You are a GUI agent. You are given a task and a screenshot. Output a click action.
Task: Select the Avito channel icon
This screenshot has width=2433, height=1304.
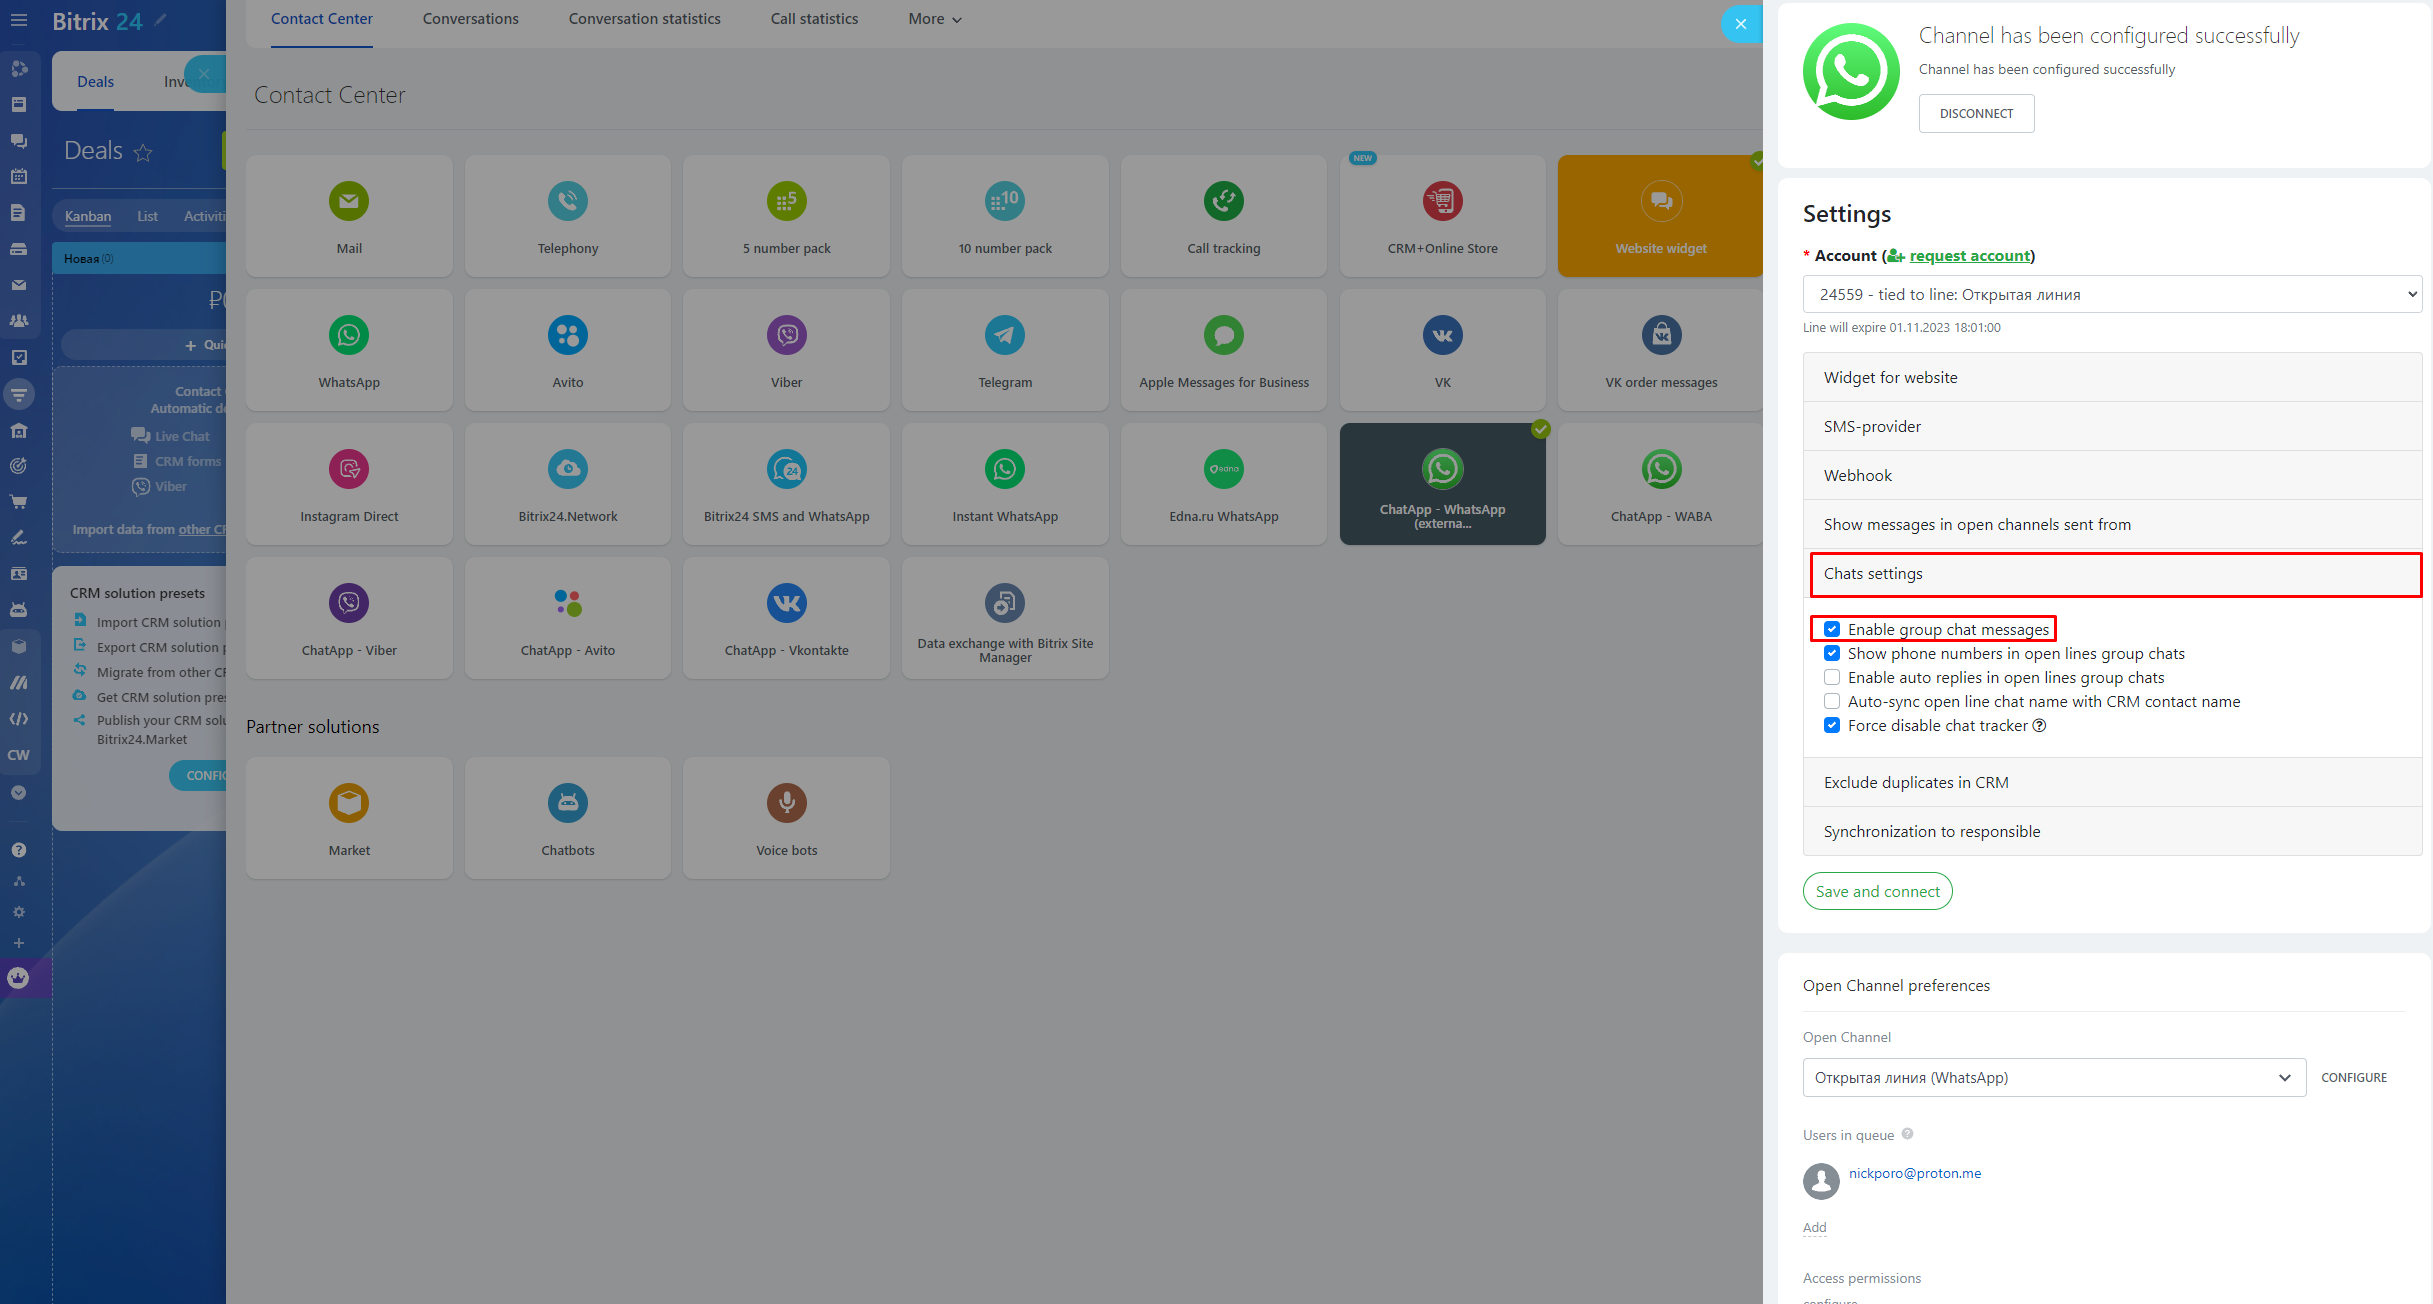(x=567, y=335)
